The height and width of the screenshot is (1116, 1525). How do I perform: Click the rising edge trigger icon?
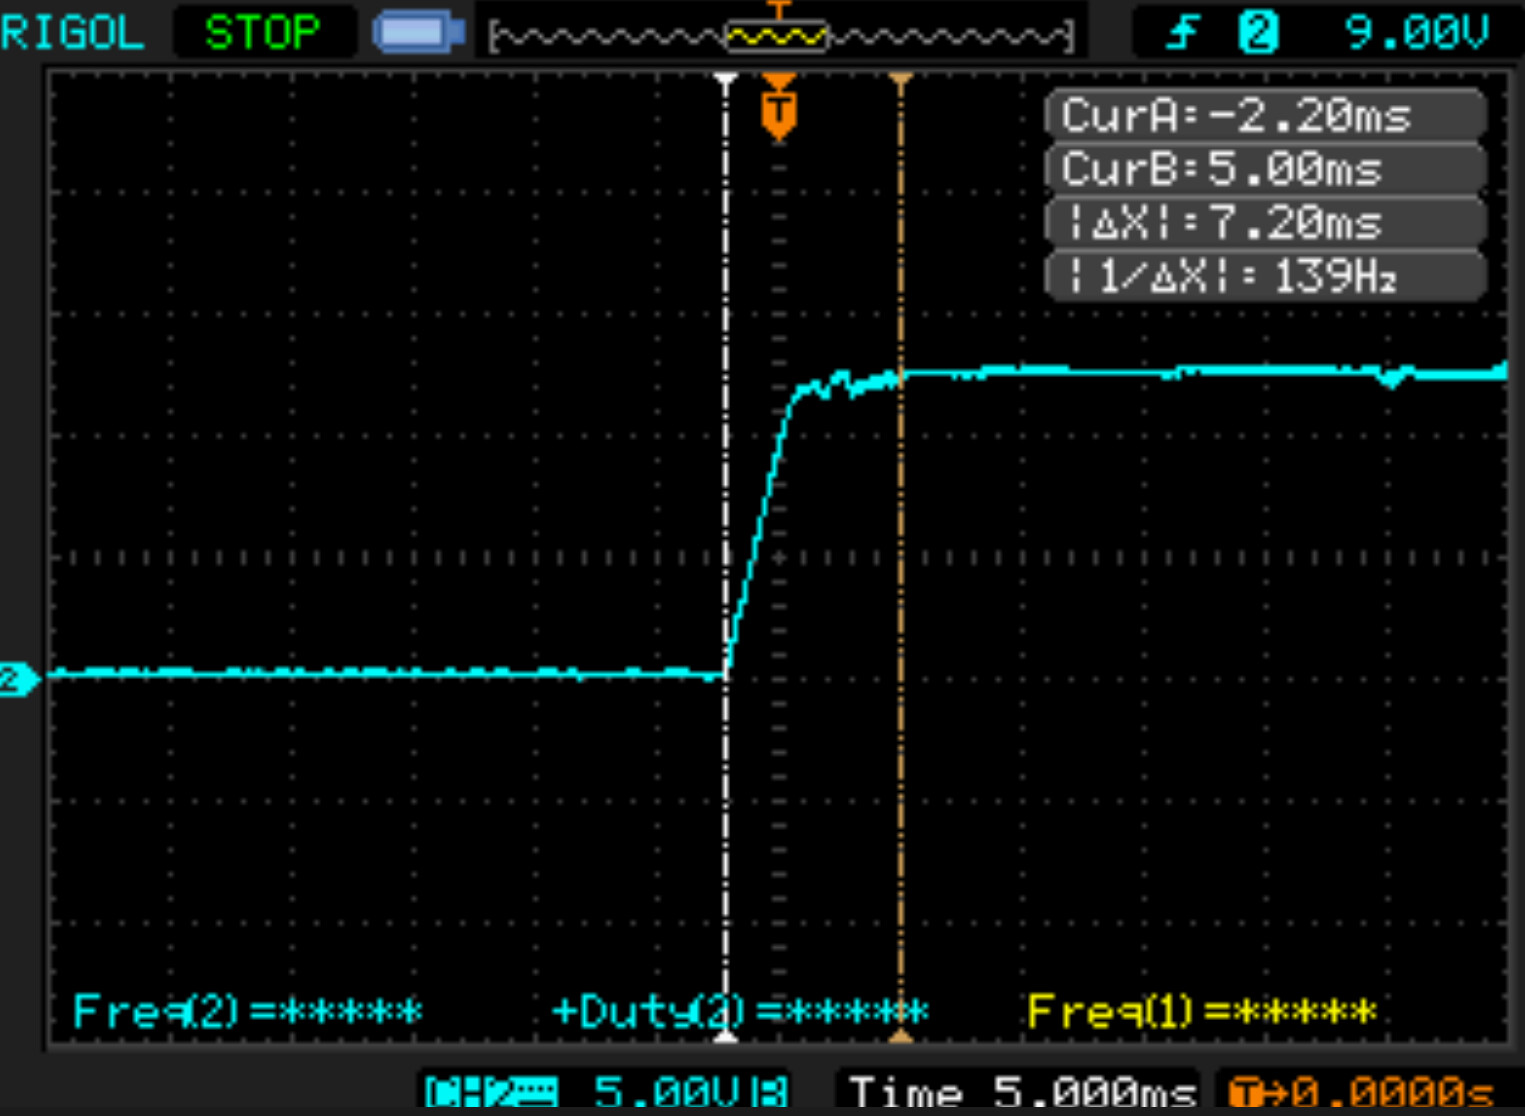tap(1183, 33)
